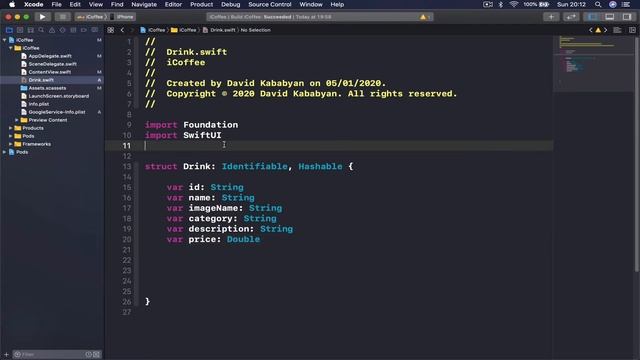Add an editor split on the right
Image resolution: width=640 pixels, height=360 pixels.
pos(632,30)
